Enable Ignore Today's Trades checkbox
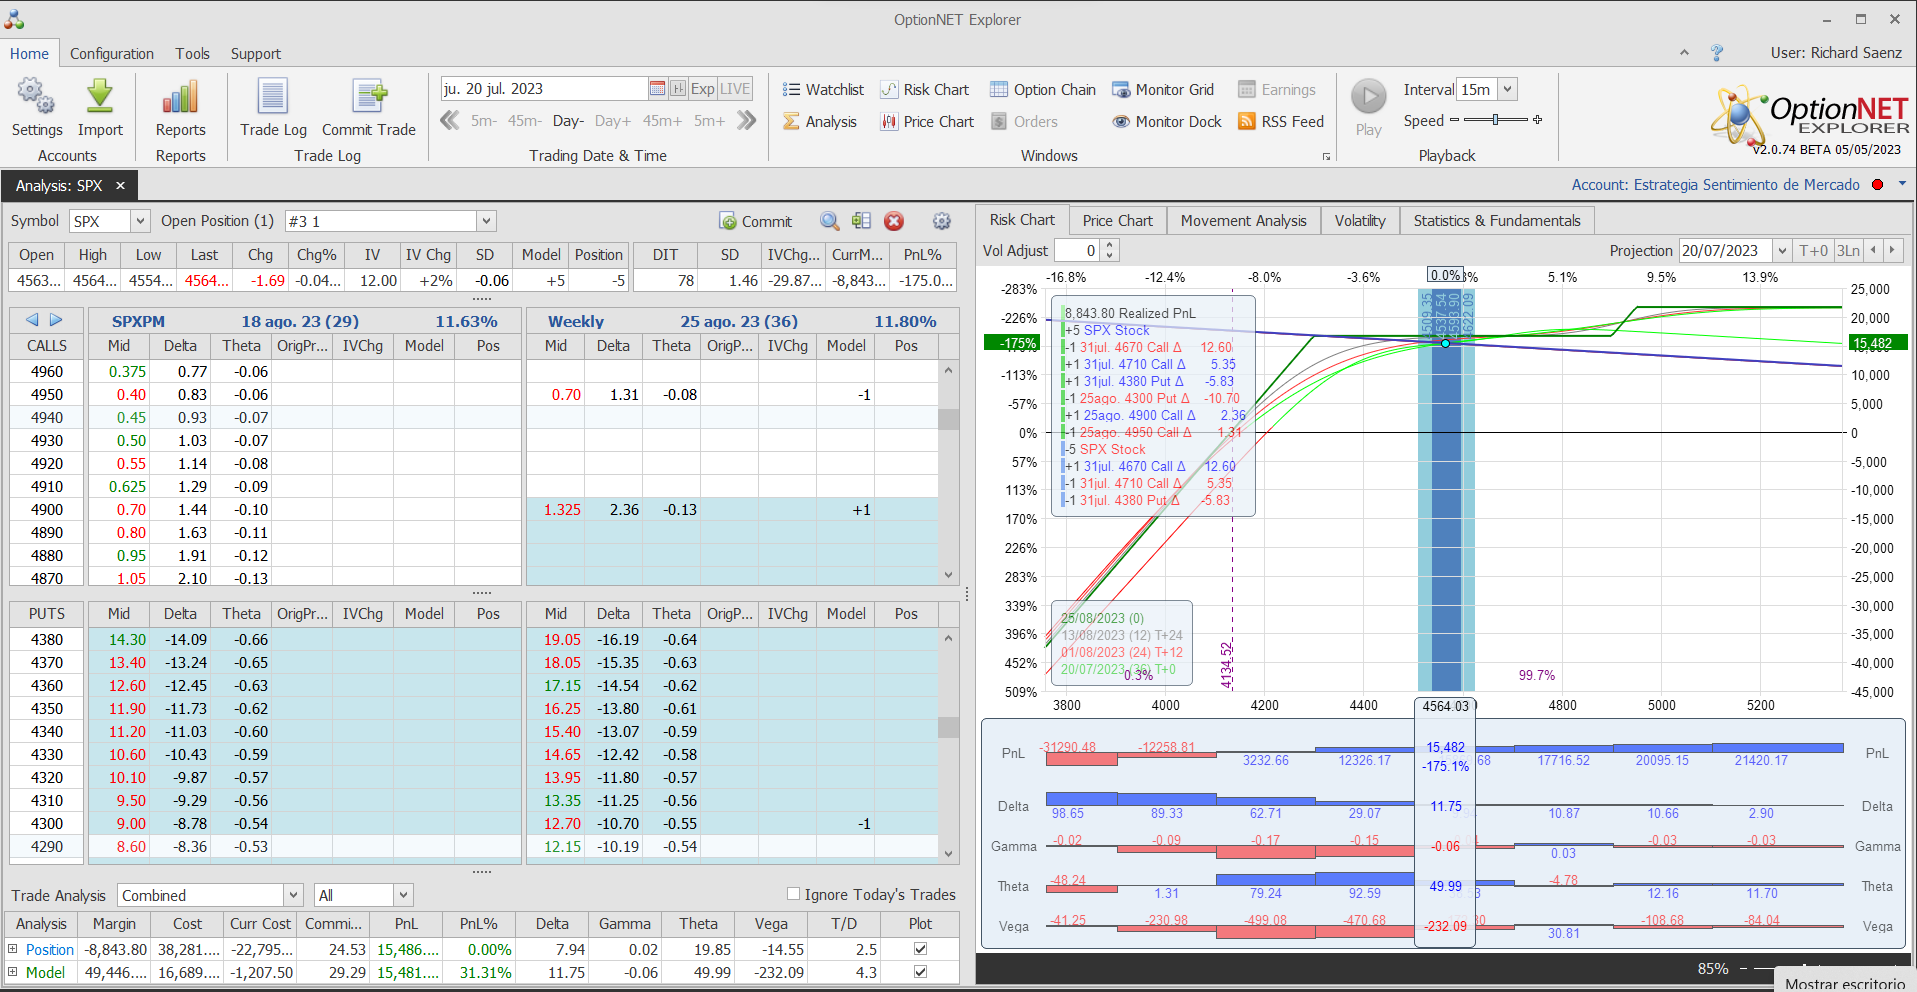This screenshot has height=992, width=1917. [794, 894]
